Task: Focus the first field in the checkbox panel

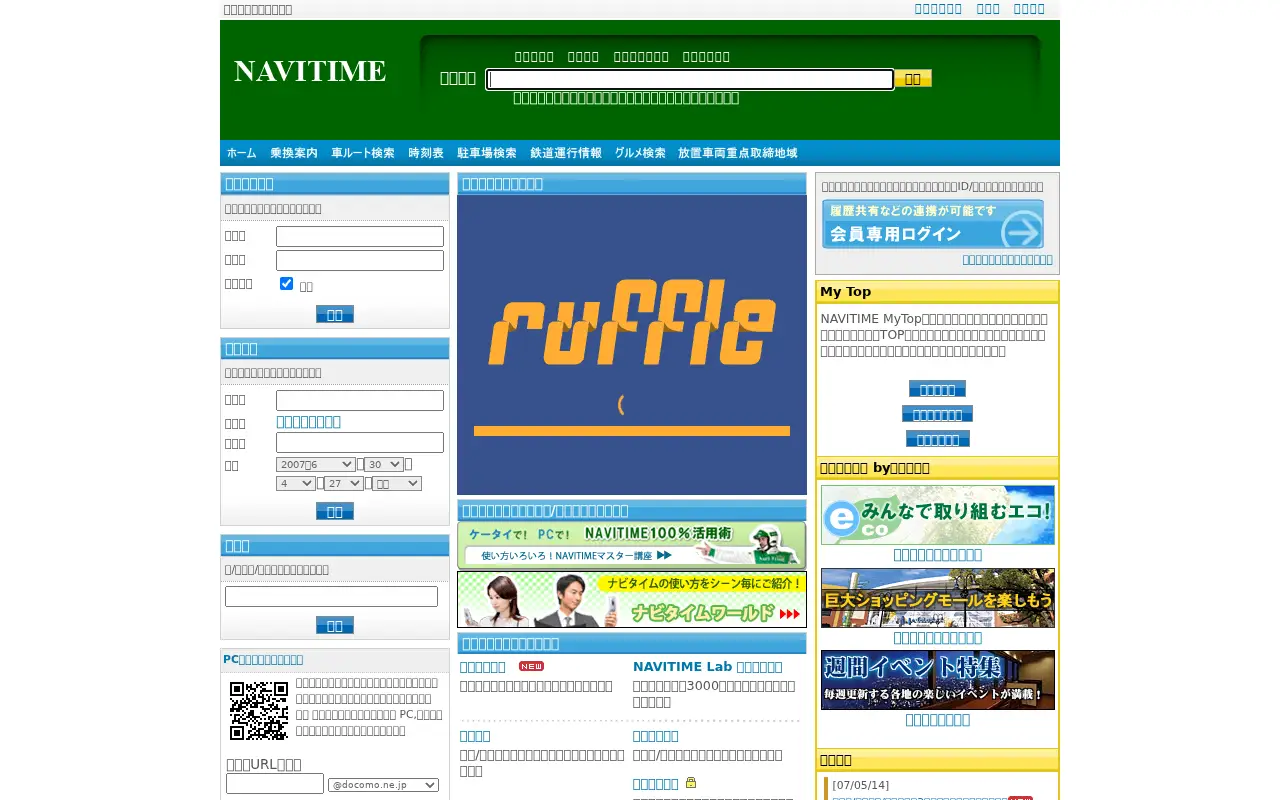Action: (360, 237)
